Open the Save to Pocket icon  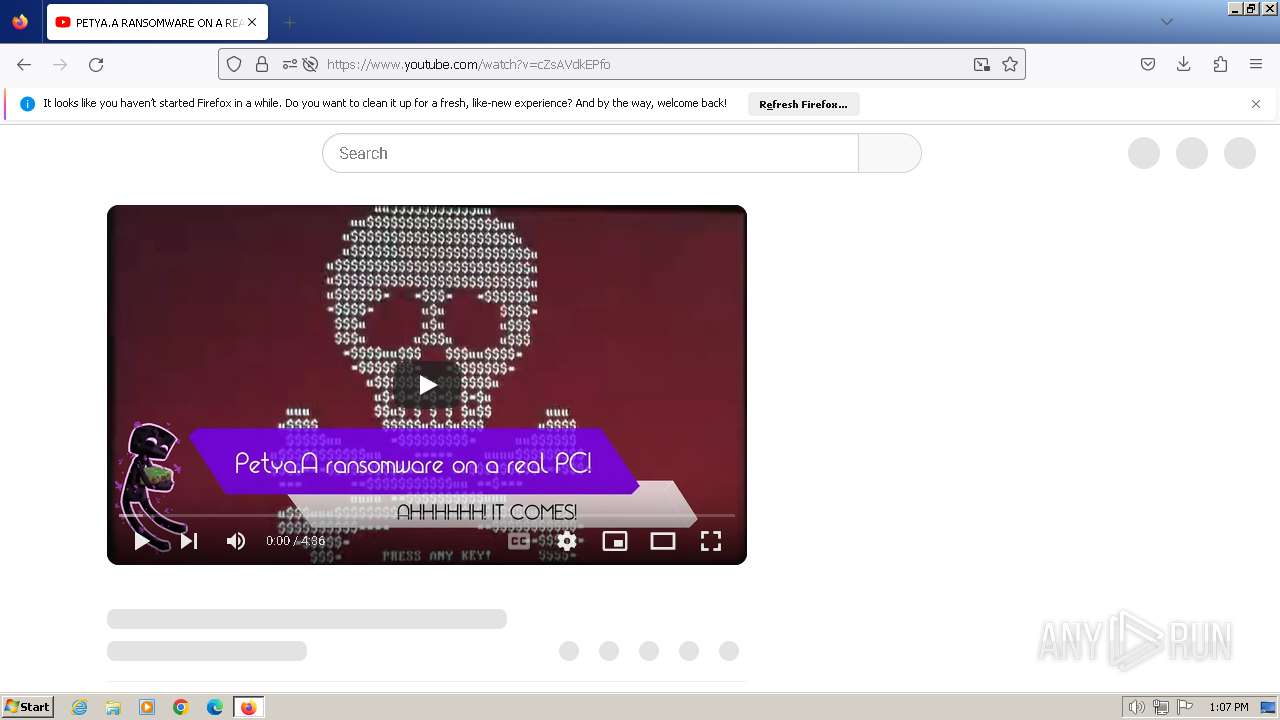click(x=1148, y=64)
